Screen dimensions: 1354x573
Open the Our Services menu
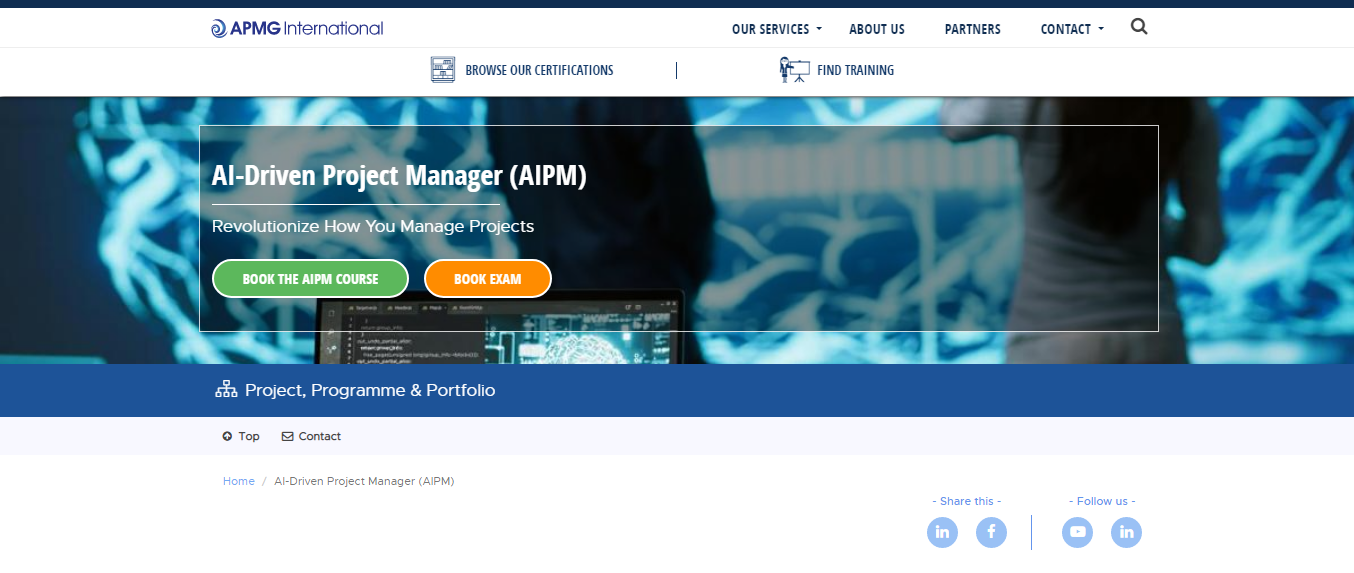[770, 29]
